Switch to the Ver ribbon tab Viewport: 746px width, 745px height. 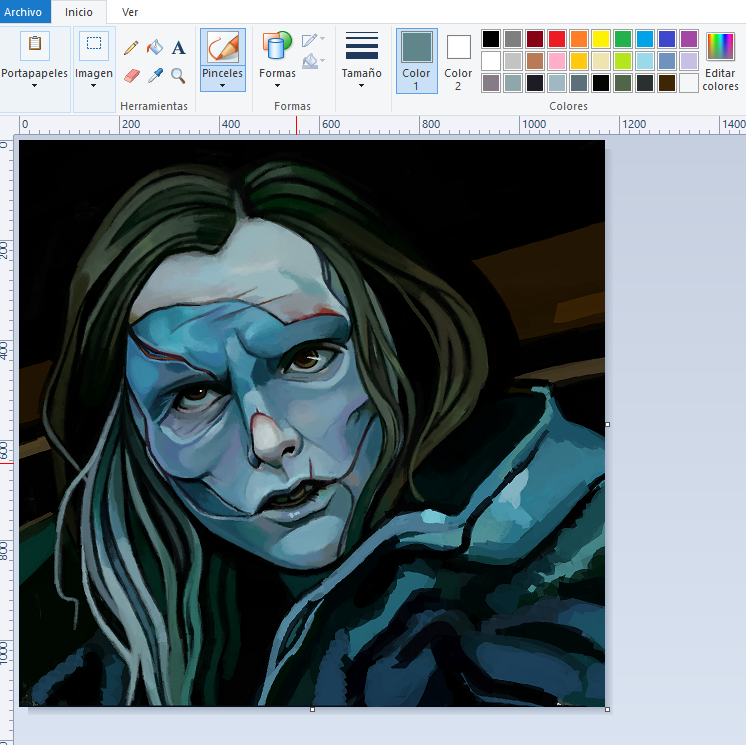point(129,12)
